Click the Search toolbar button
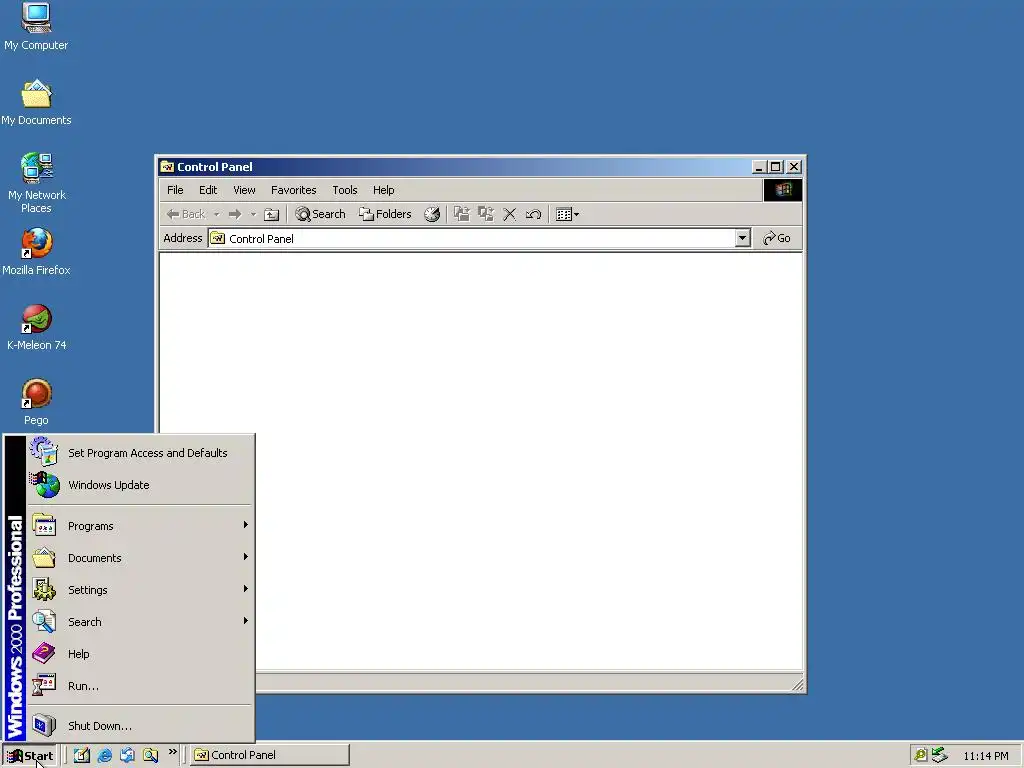1024x768 pixels. (320, 214)
